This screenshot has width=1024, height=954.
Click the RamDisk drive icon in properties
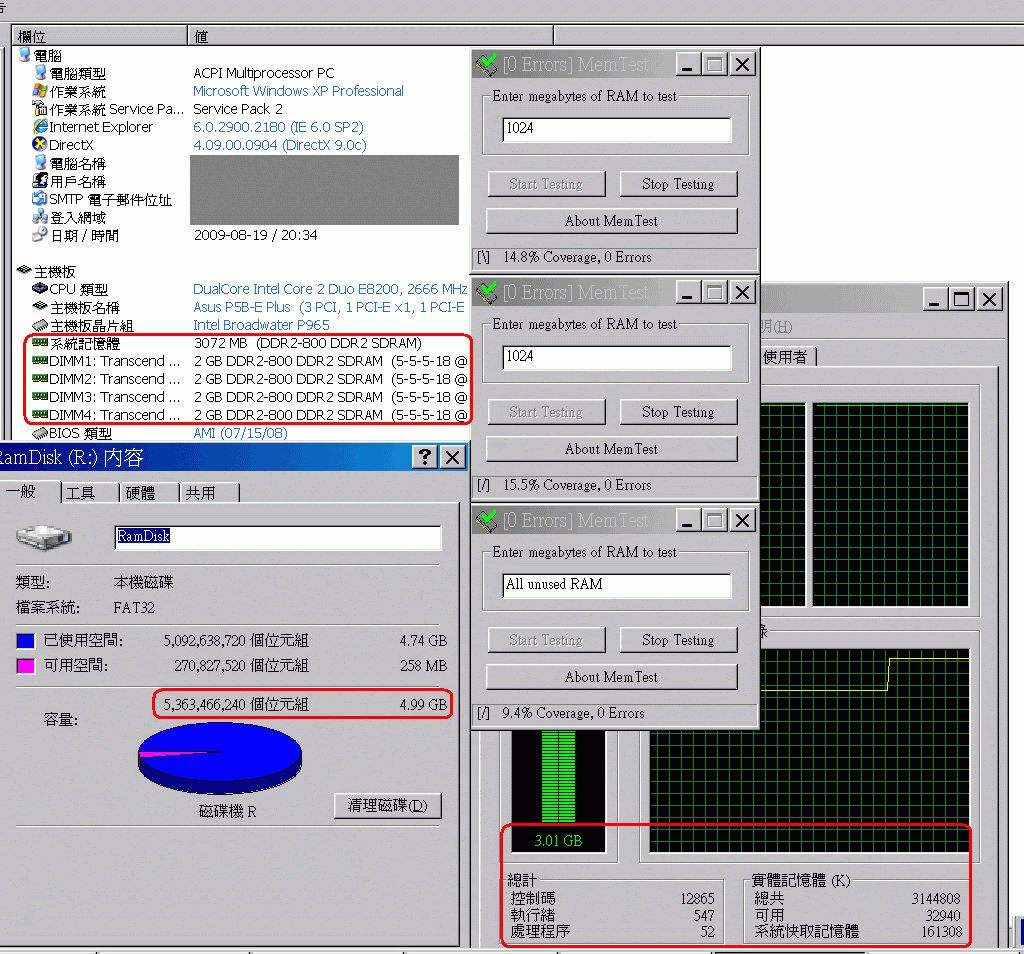pyautogui.click(x=44, y=537)
